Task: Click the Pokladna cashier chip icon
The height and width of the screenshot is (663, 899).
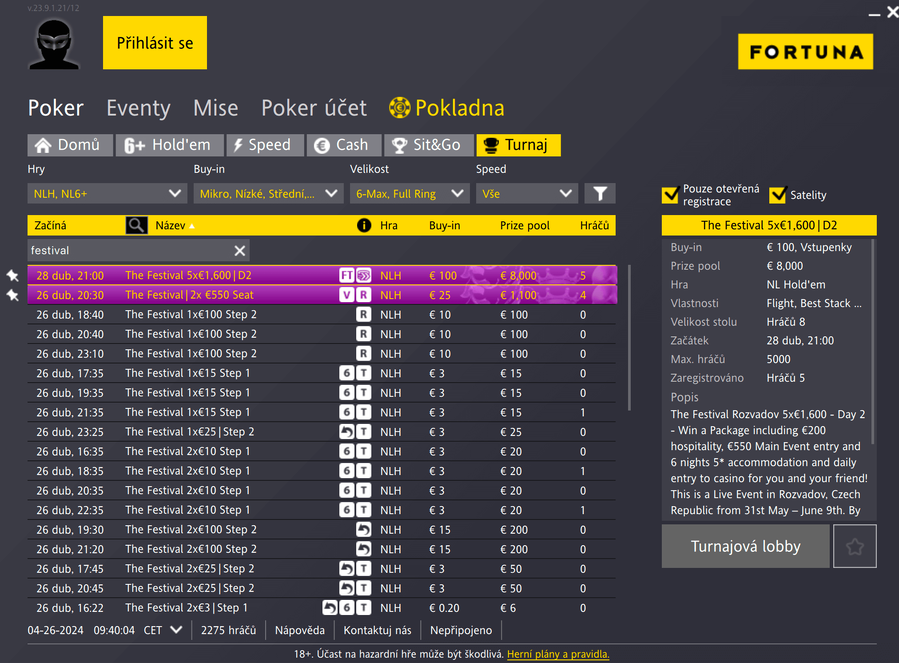Action: tap(400, 108)
